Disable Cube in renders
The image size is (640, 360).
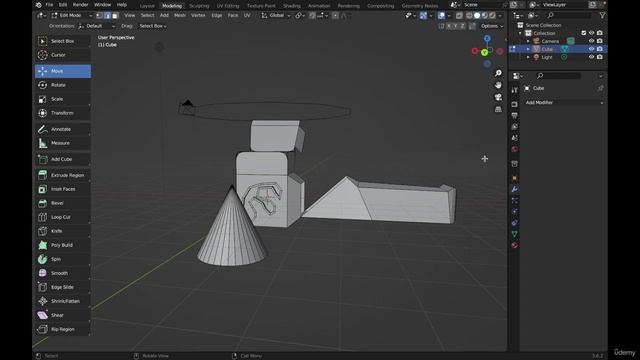coord(599,49)
